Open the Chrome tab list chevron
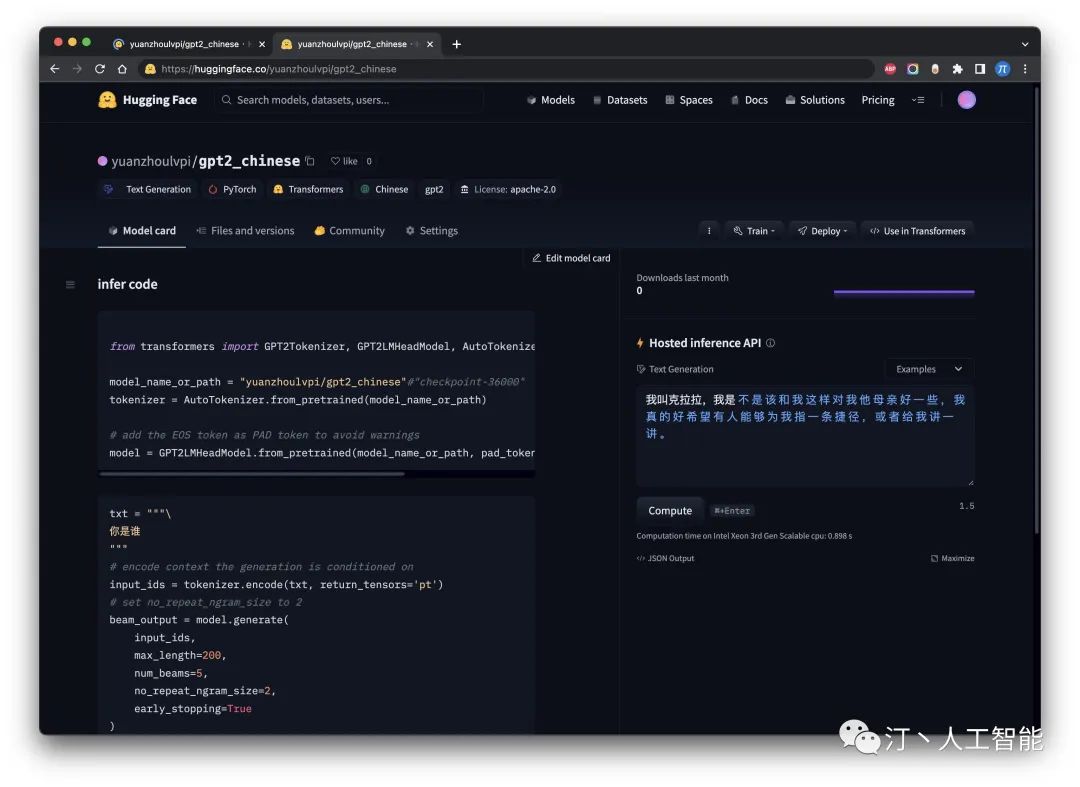The width and height of the screenshot is (1080, 787). point(1025,44)
